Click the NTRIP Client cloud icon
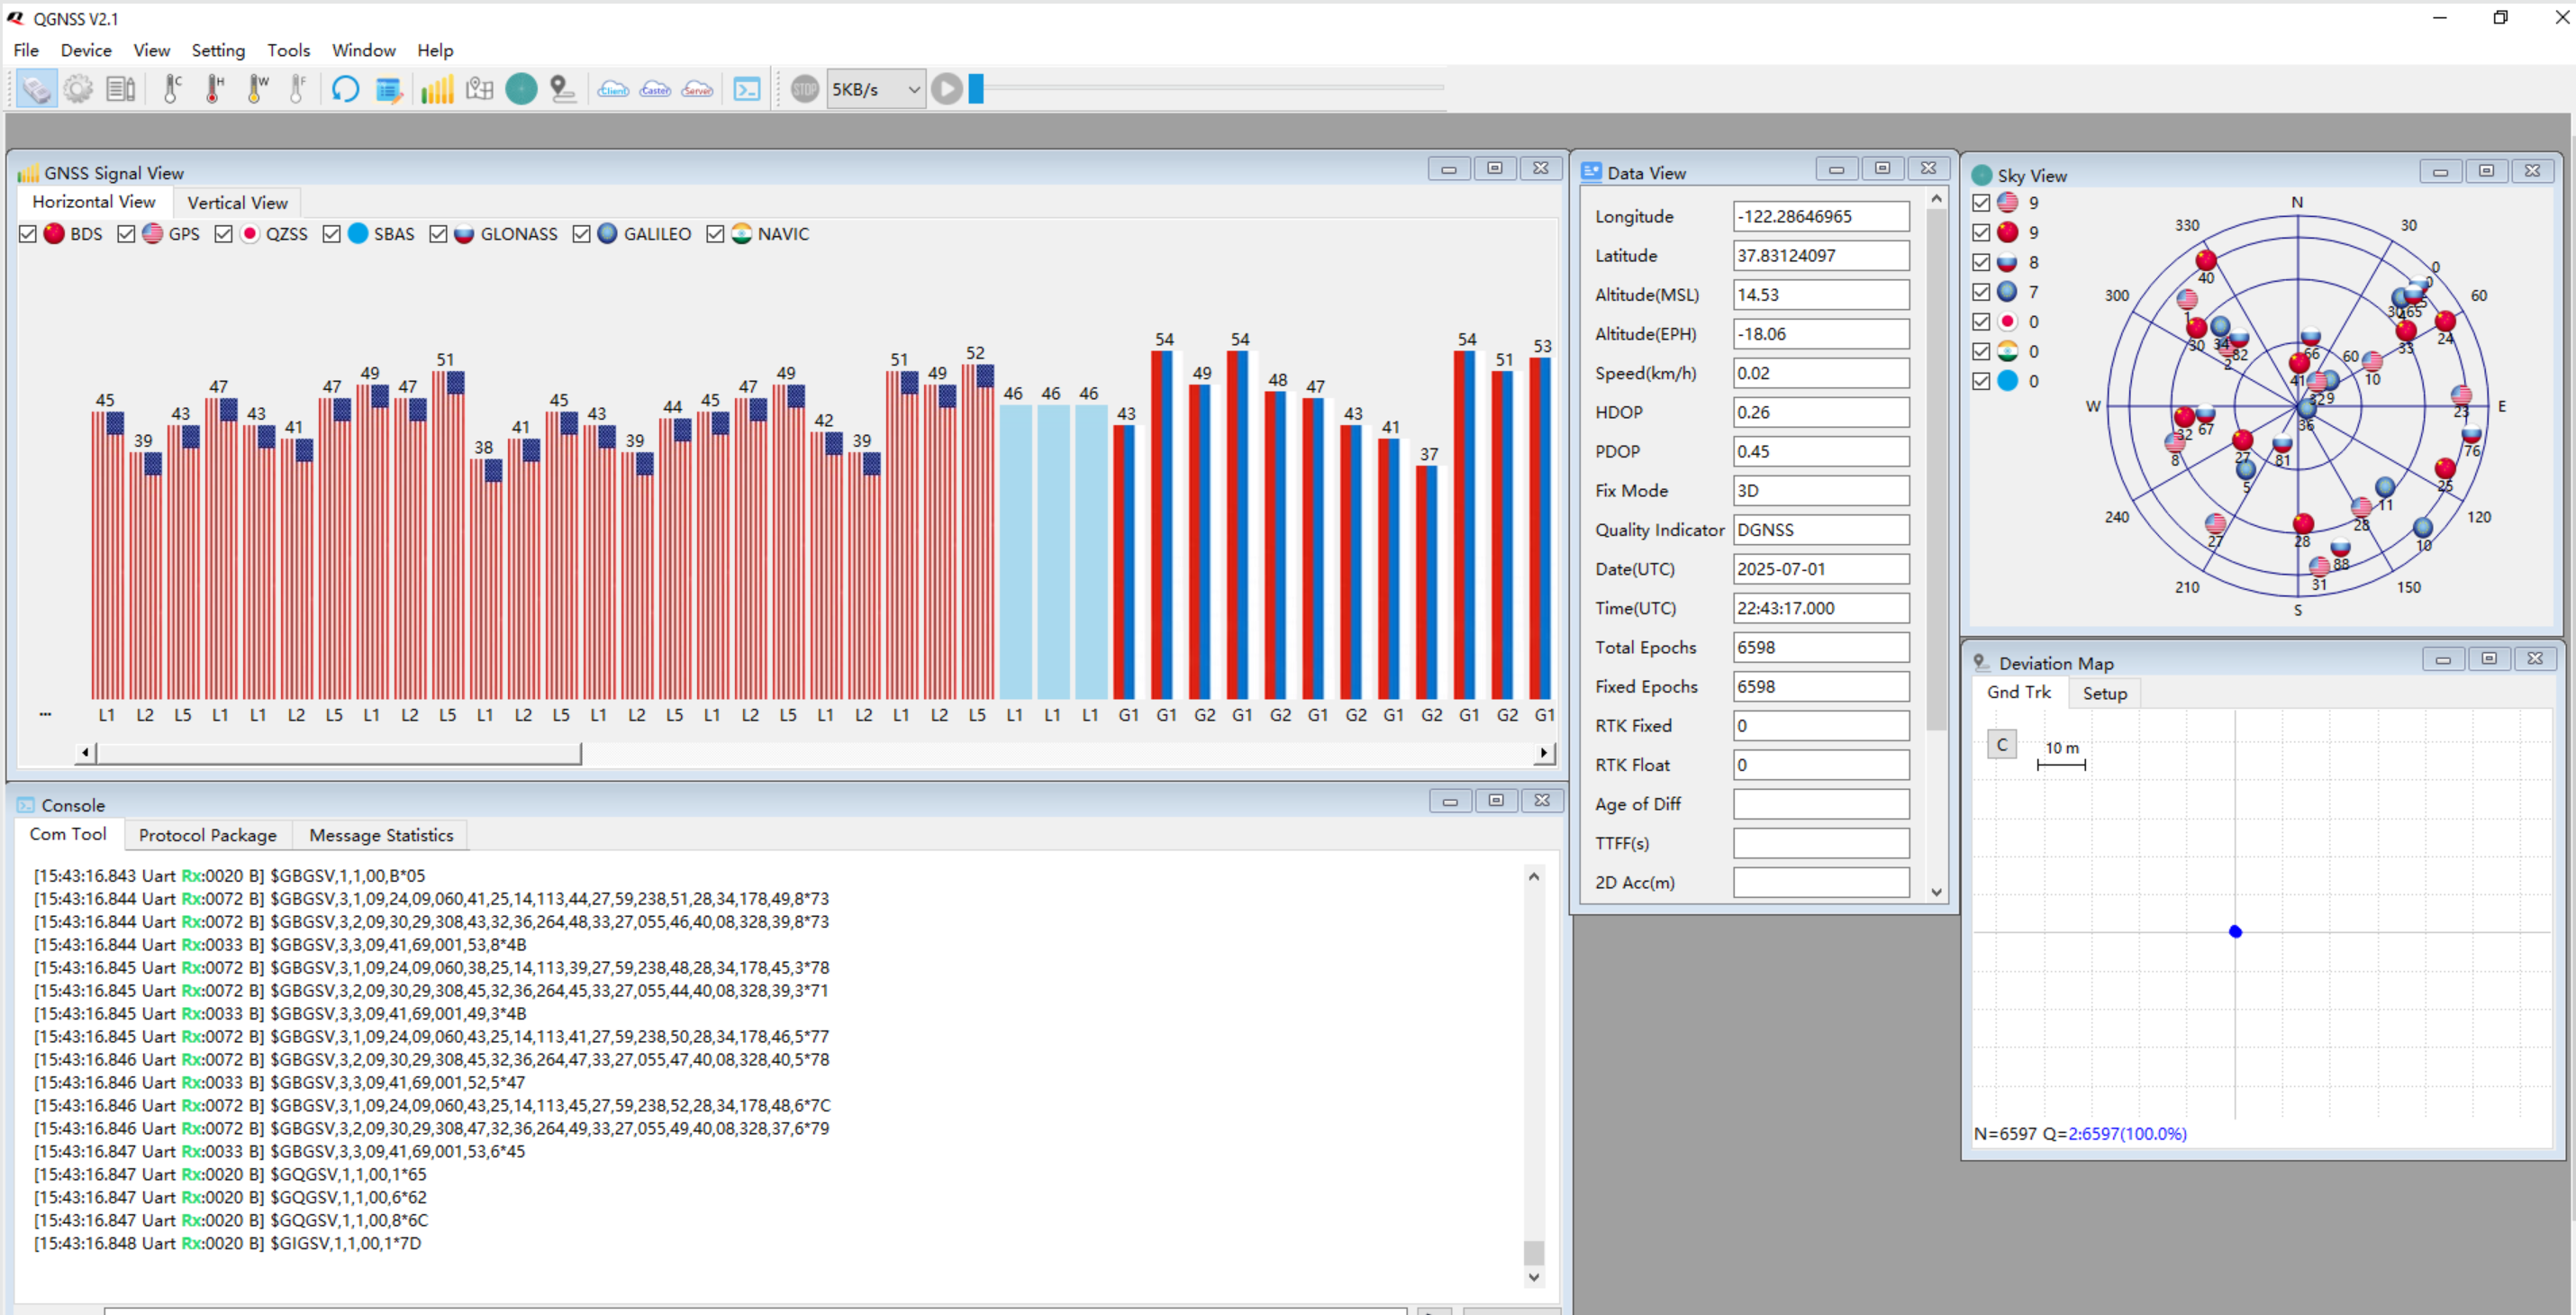 click(x=613, y=90)
